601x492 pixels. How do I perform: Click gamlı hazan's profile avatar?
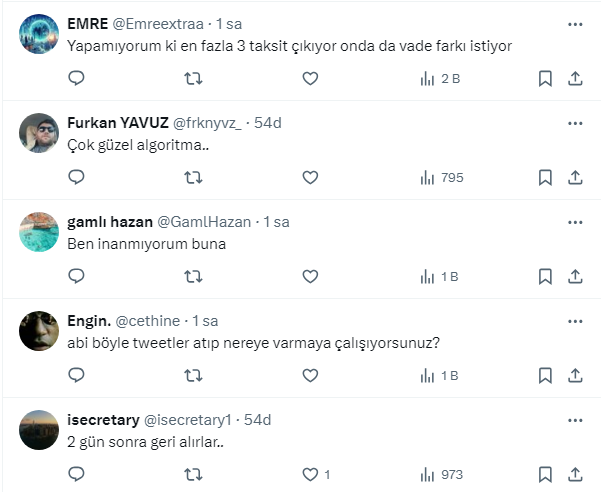pyautogui.click(x=39, y=231)
